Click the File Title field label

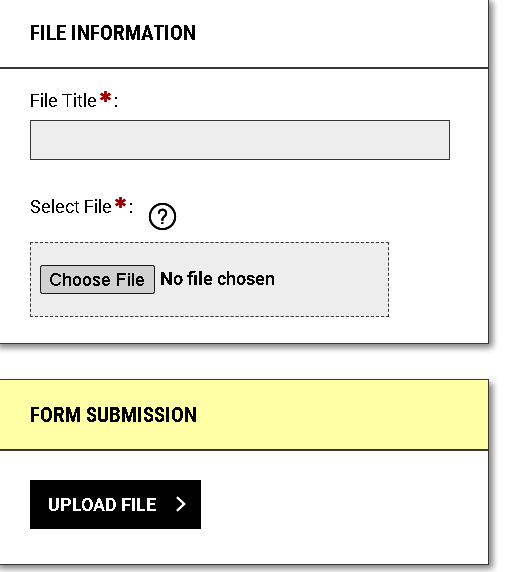coord(63,101)
